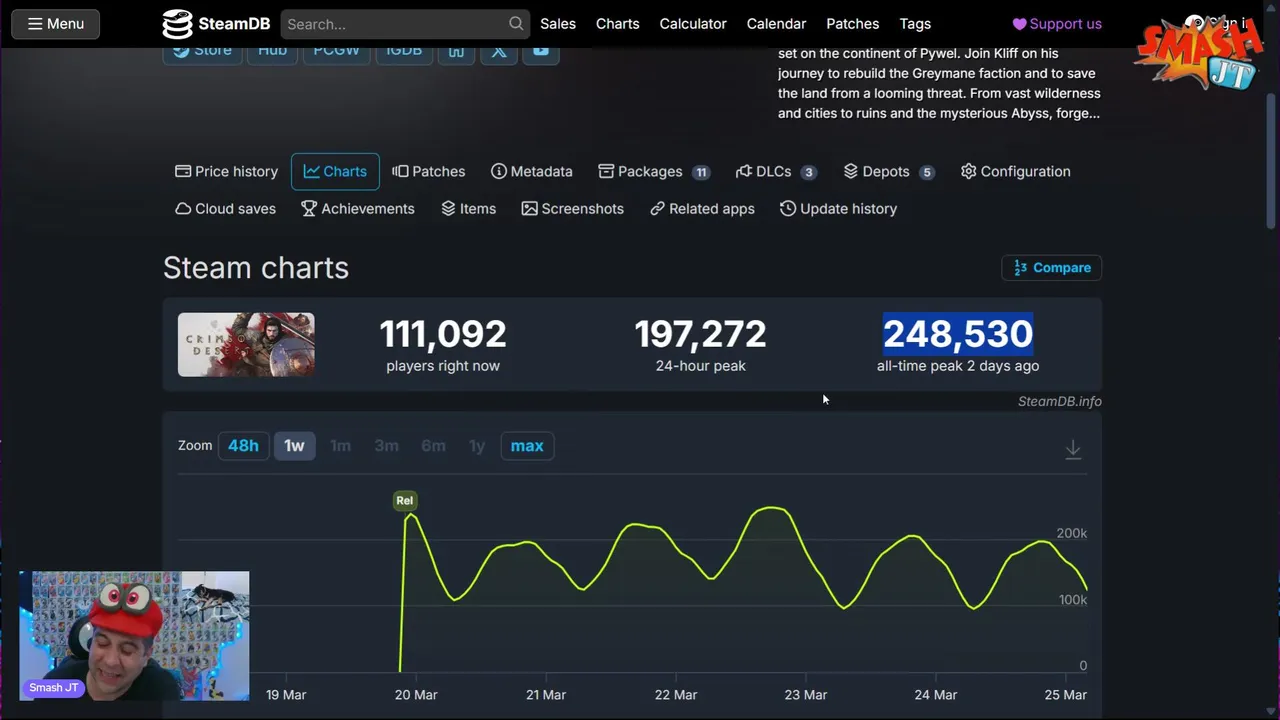The height and width of the screenshot is (720, 1280).
Task: Open the DLCs tab
Action: [x=776, y=171]
